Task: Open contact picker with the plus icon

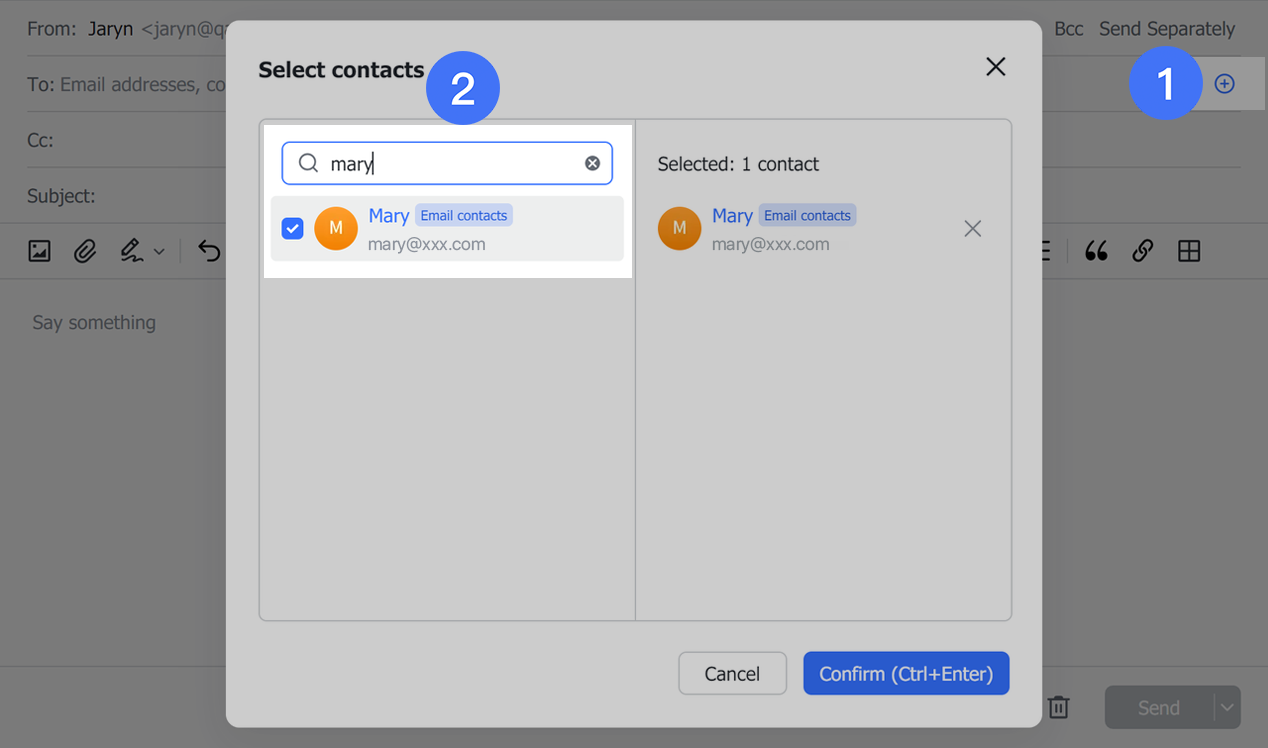Action: point(1224,84)
